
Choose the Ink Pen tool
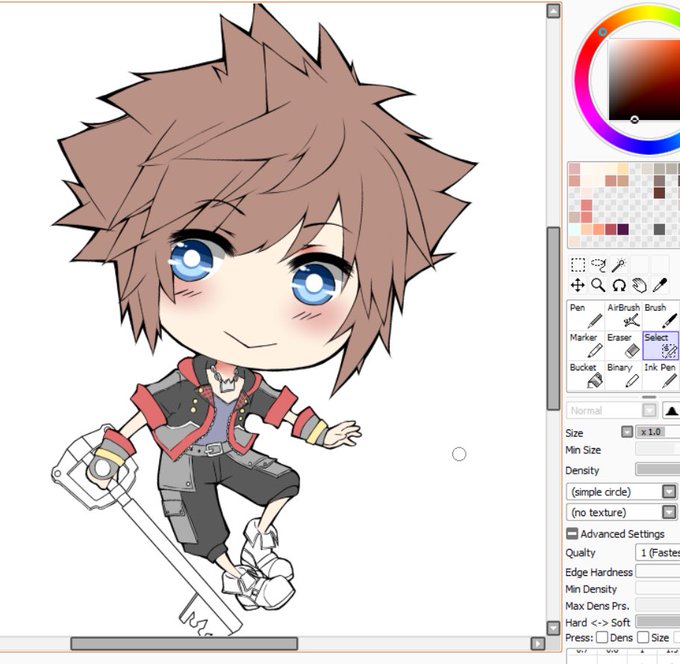(x=660, y=376)
